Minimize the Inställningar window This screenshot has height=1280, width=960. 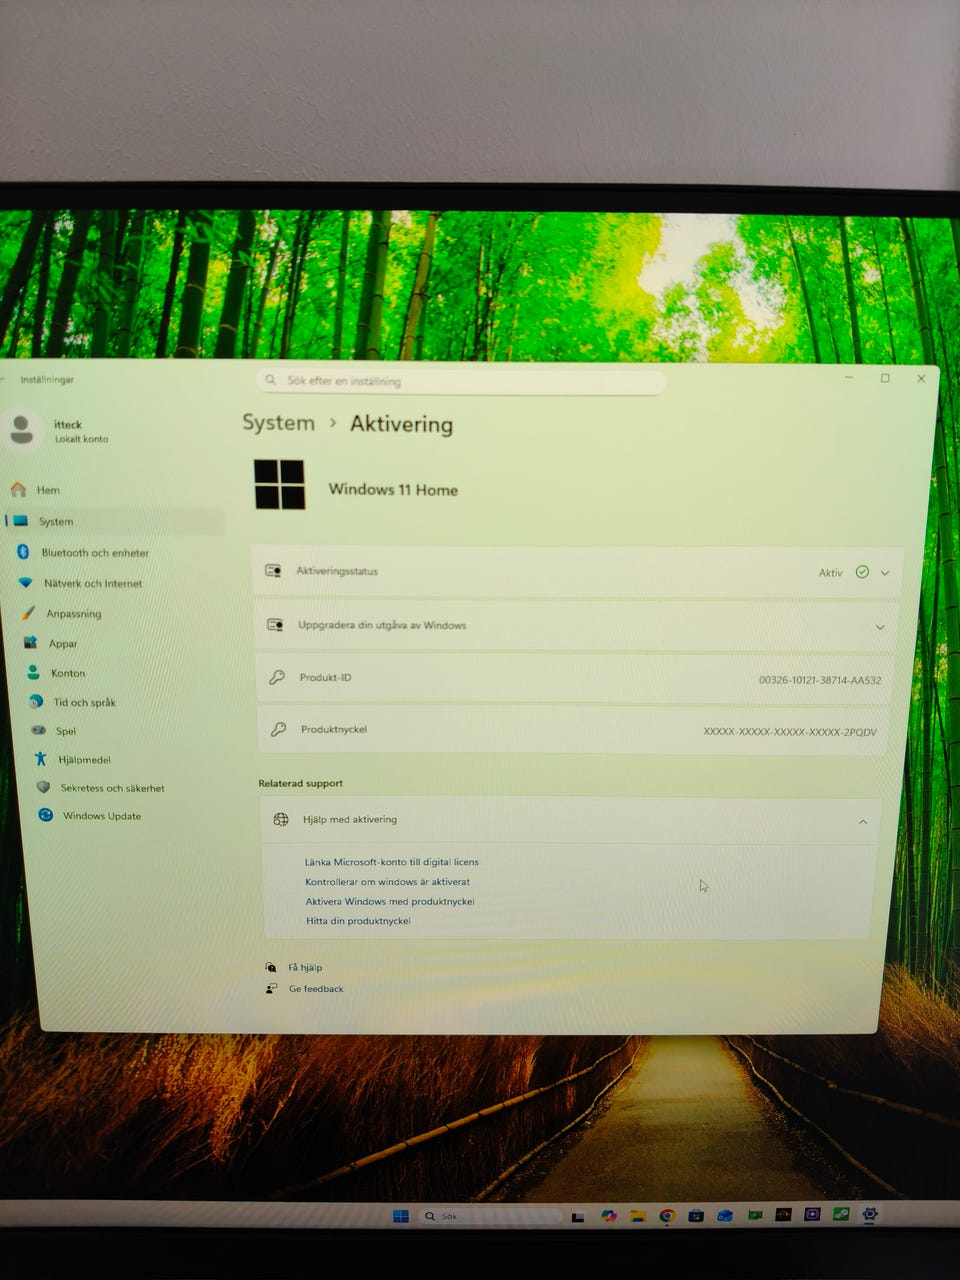point(849,378)
